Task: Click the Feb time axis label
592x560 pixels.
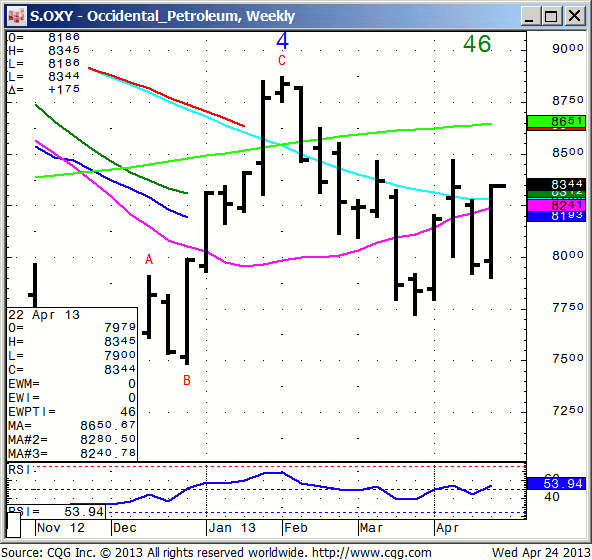Action: tap(296, 528)
